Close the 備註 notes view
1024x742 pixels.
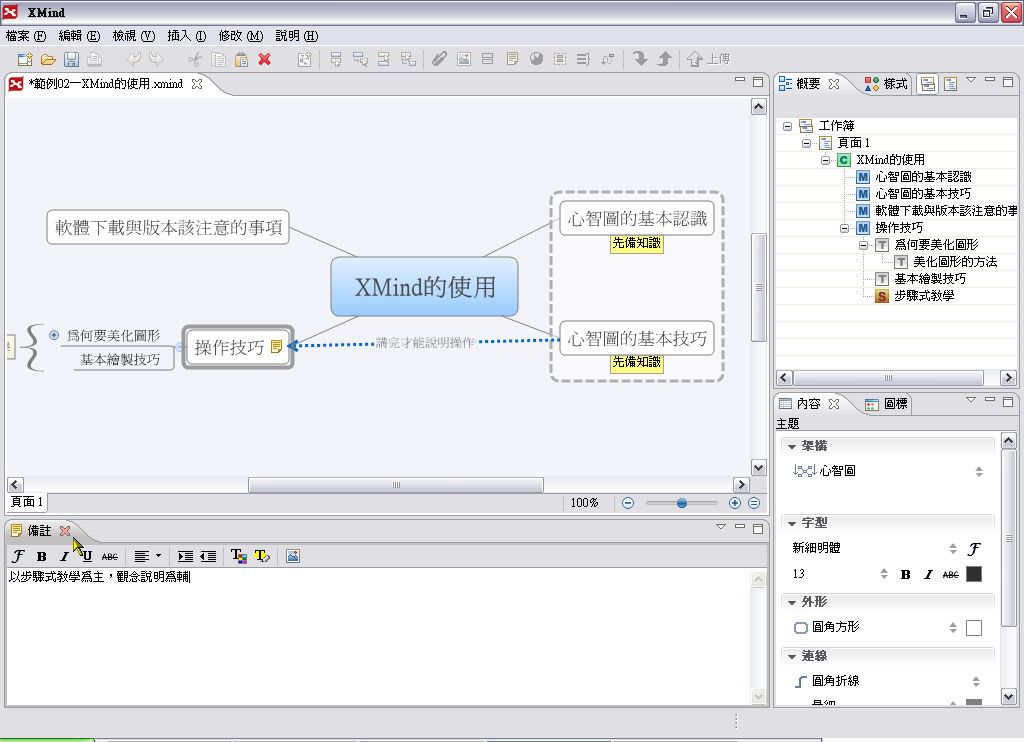[x=65, y=531]
